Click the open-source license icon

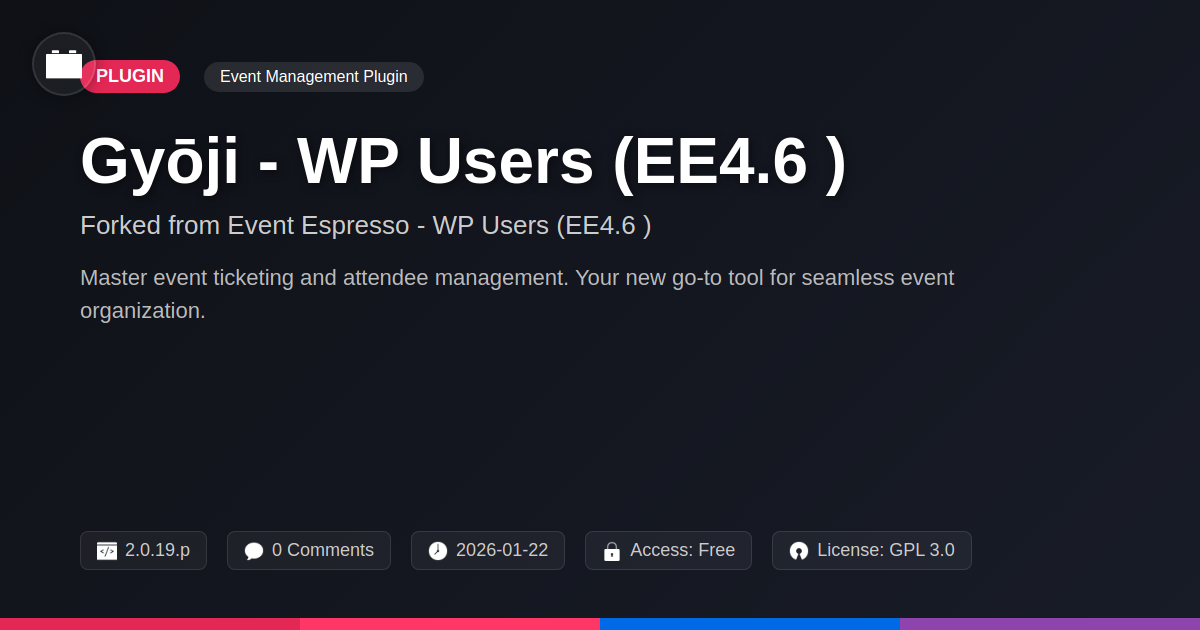pyautogui.click(x=799, y=551)
